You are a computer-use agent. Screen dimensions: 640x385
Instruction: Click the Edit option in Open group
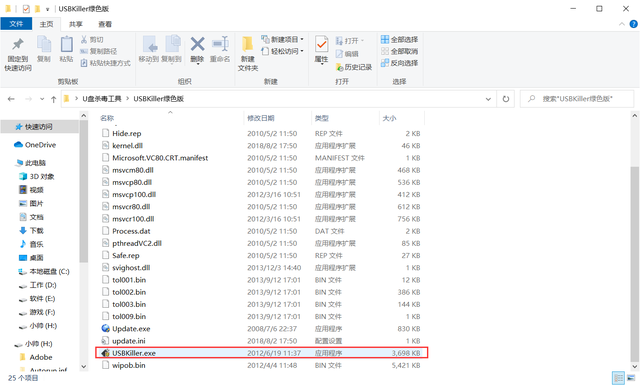click(x=347, y=53)
